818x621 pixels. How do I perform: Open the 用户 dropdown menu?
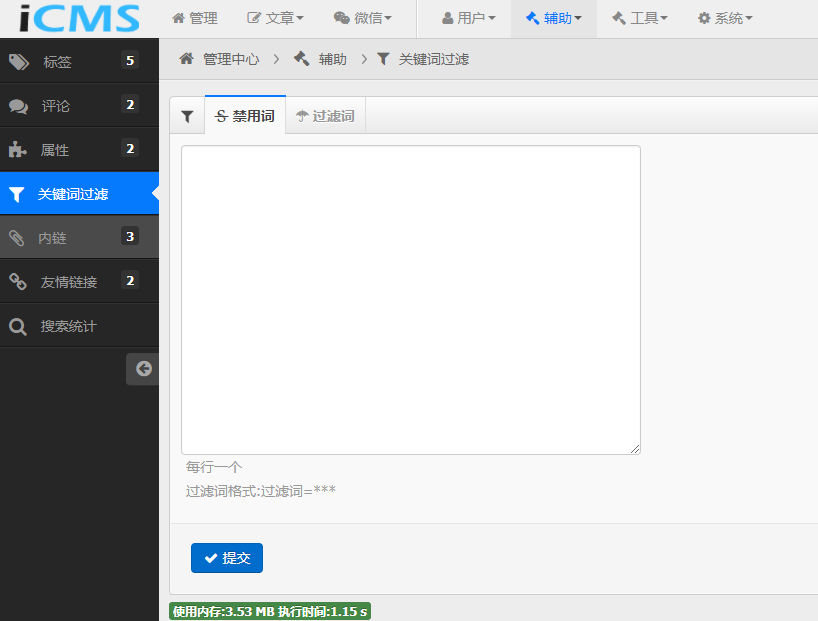[x=468, y=18]
